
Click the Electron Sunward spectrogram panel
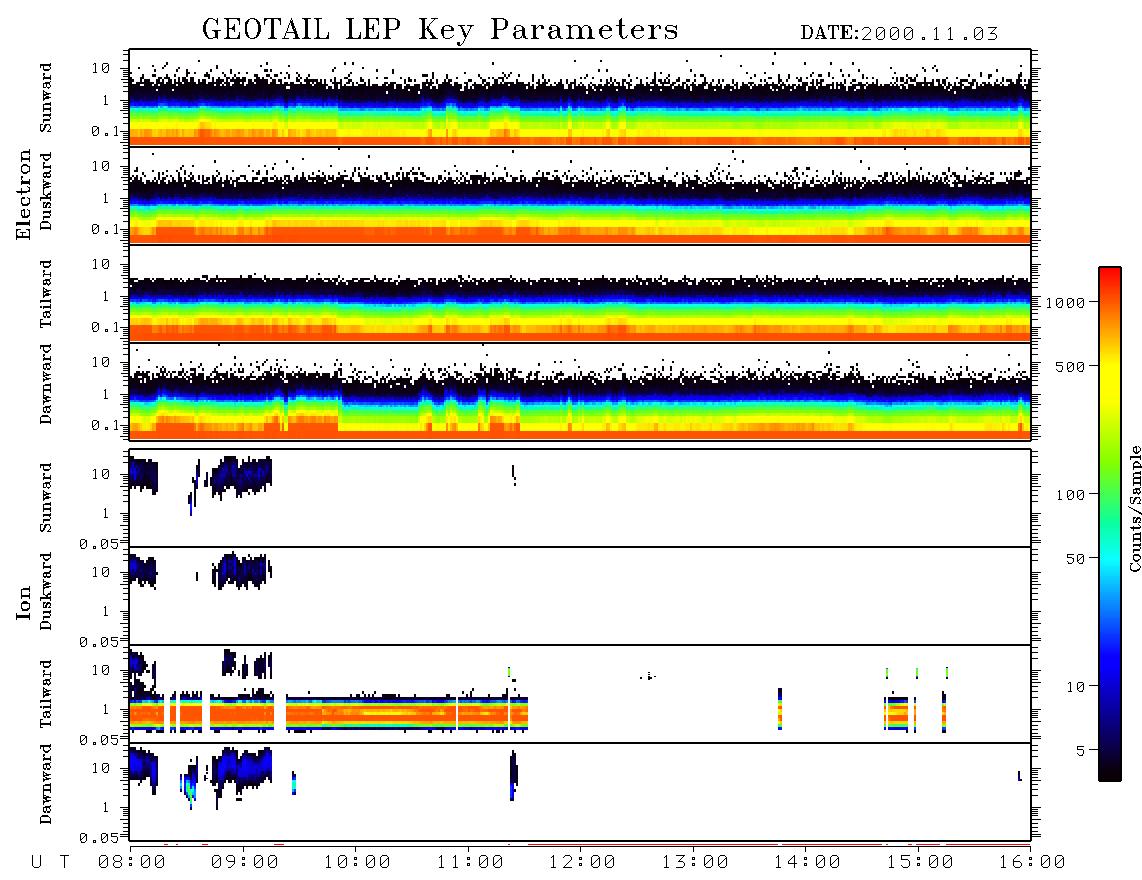pyautogui.click(x=580, y=98)
